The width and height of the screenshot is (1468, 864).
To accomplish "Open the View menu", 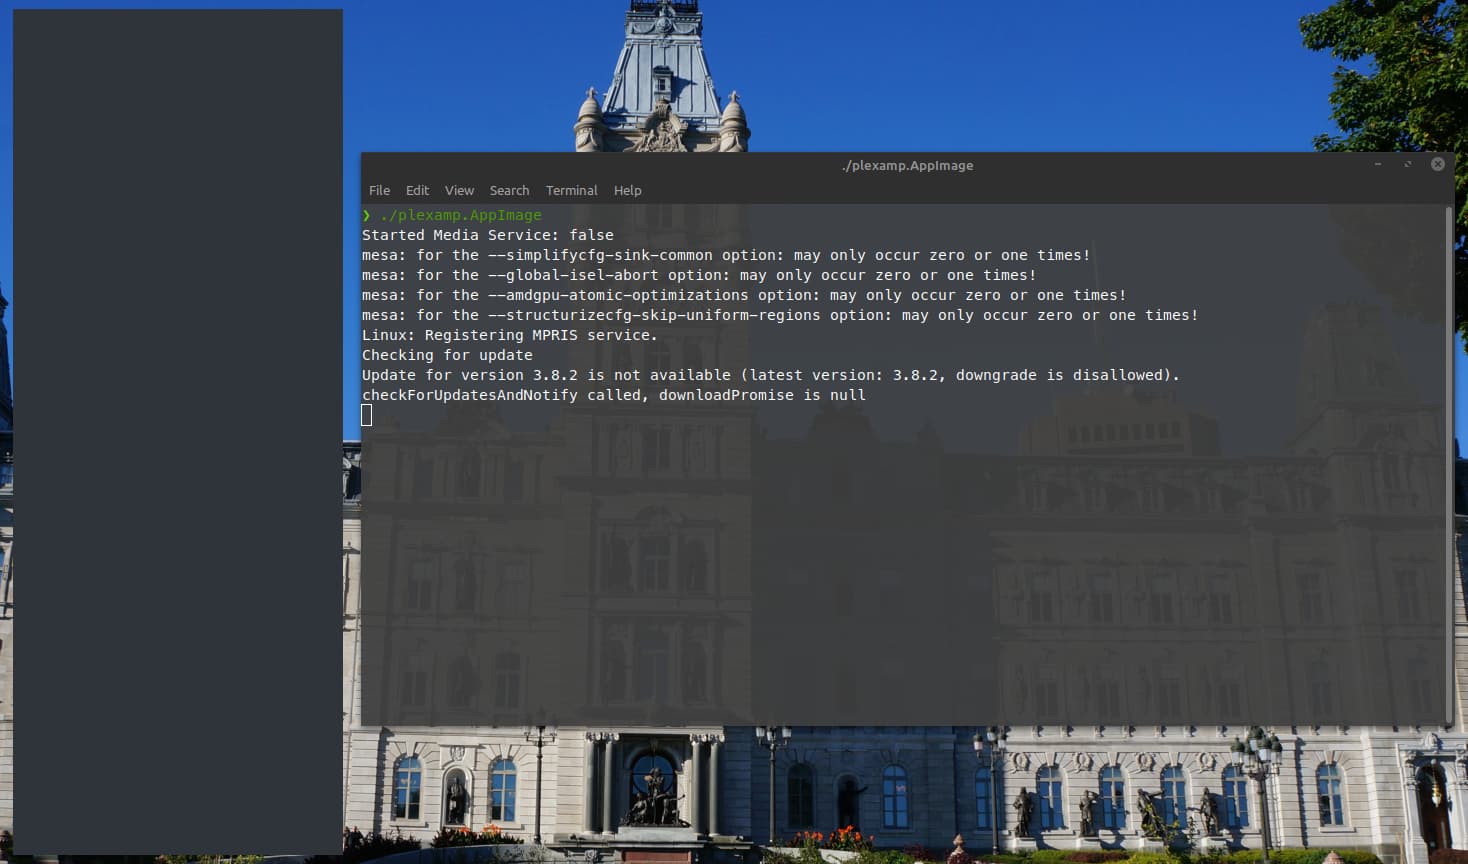I will click(x=459, y=190).
